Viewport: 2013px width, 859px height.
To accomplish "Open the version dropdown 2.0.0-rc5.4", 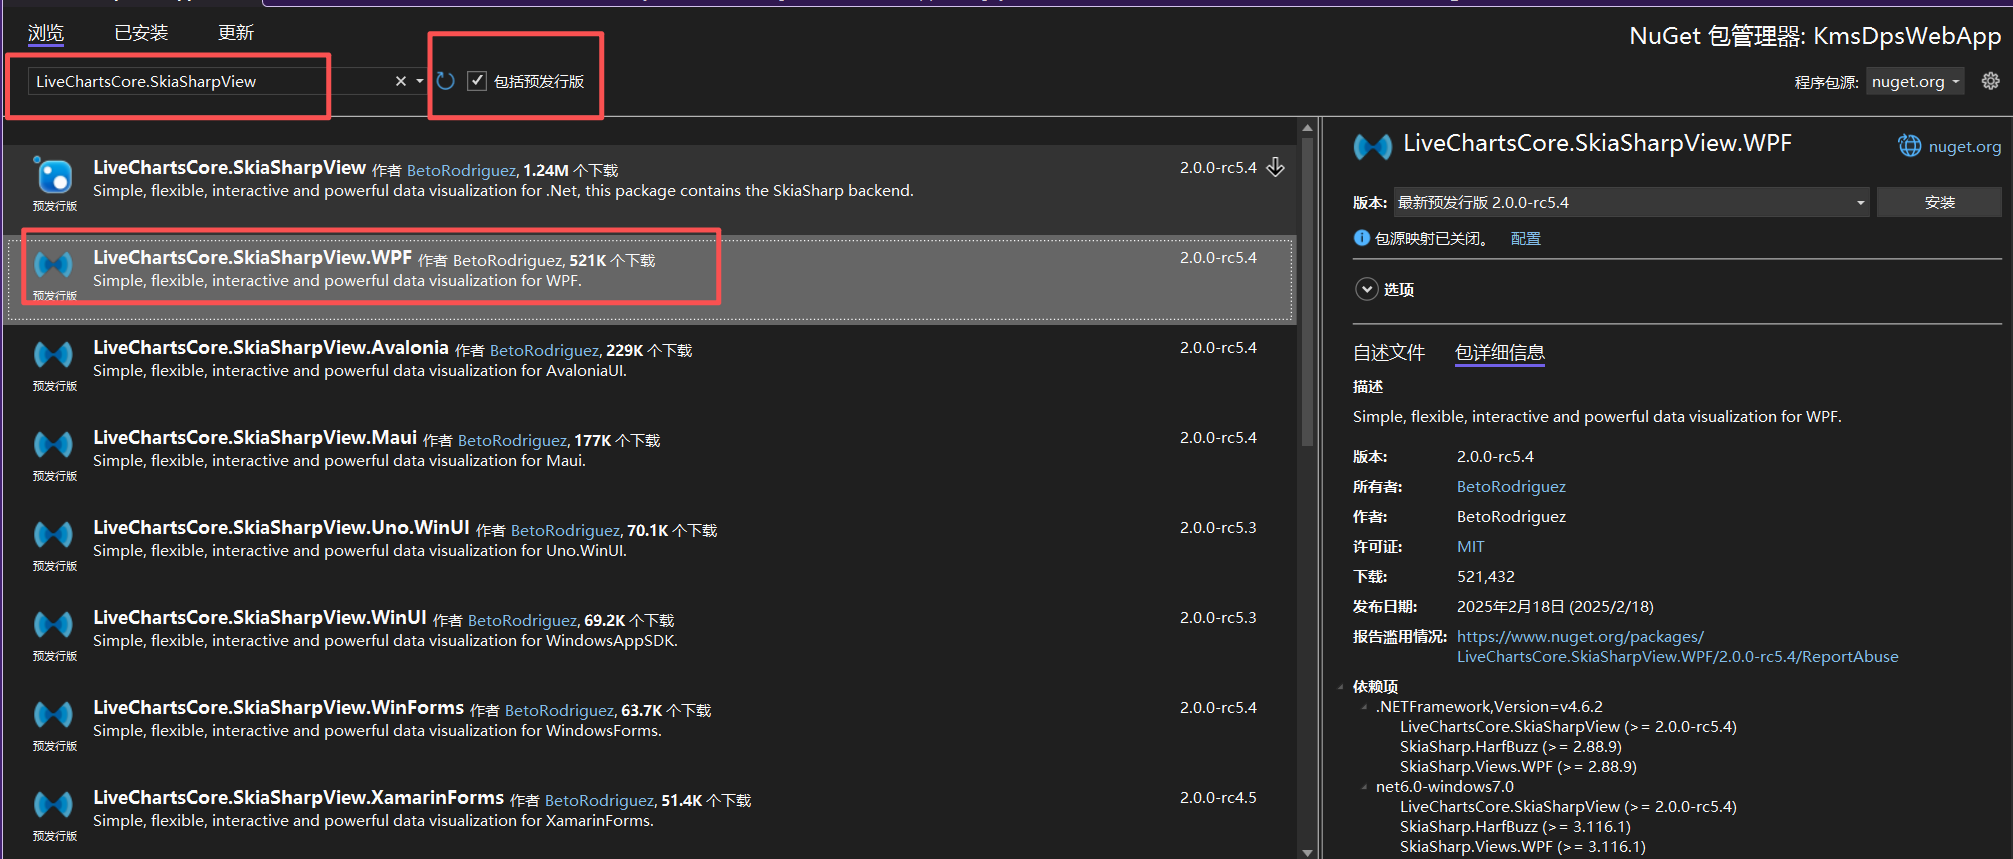I will click(x=1630, y=202).
